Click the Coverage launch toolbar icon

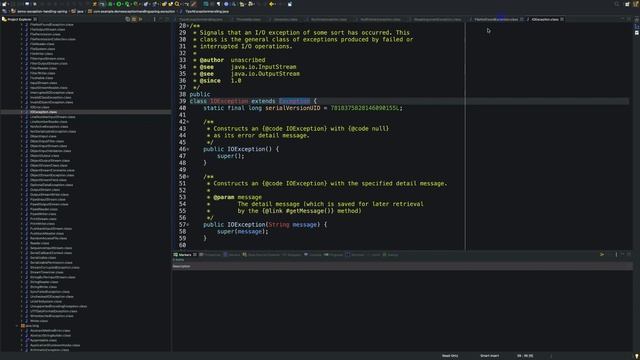(x=127, y=4)
